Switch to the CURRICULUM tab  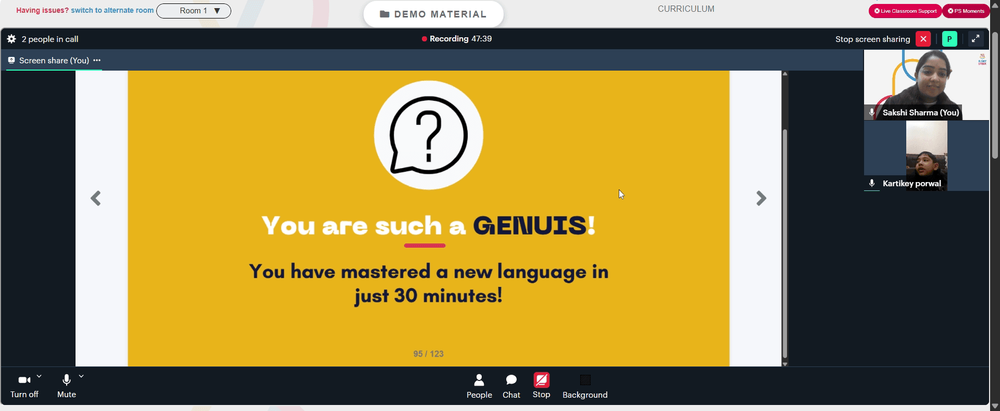point(686,9)
